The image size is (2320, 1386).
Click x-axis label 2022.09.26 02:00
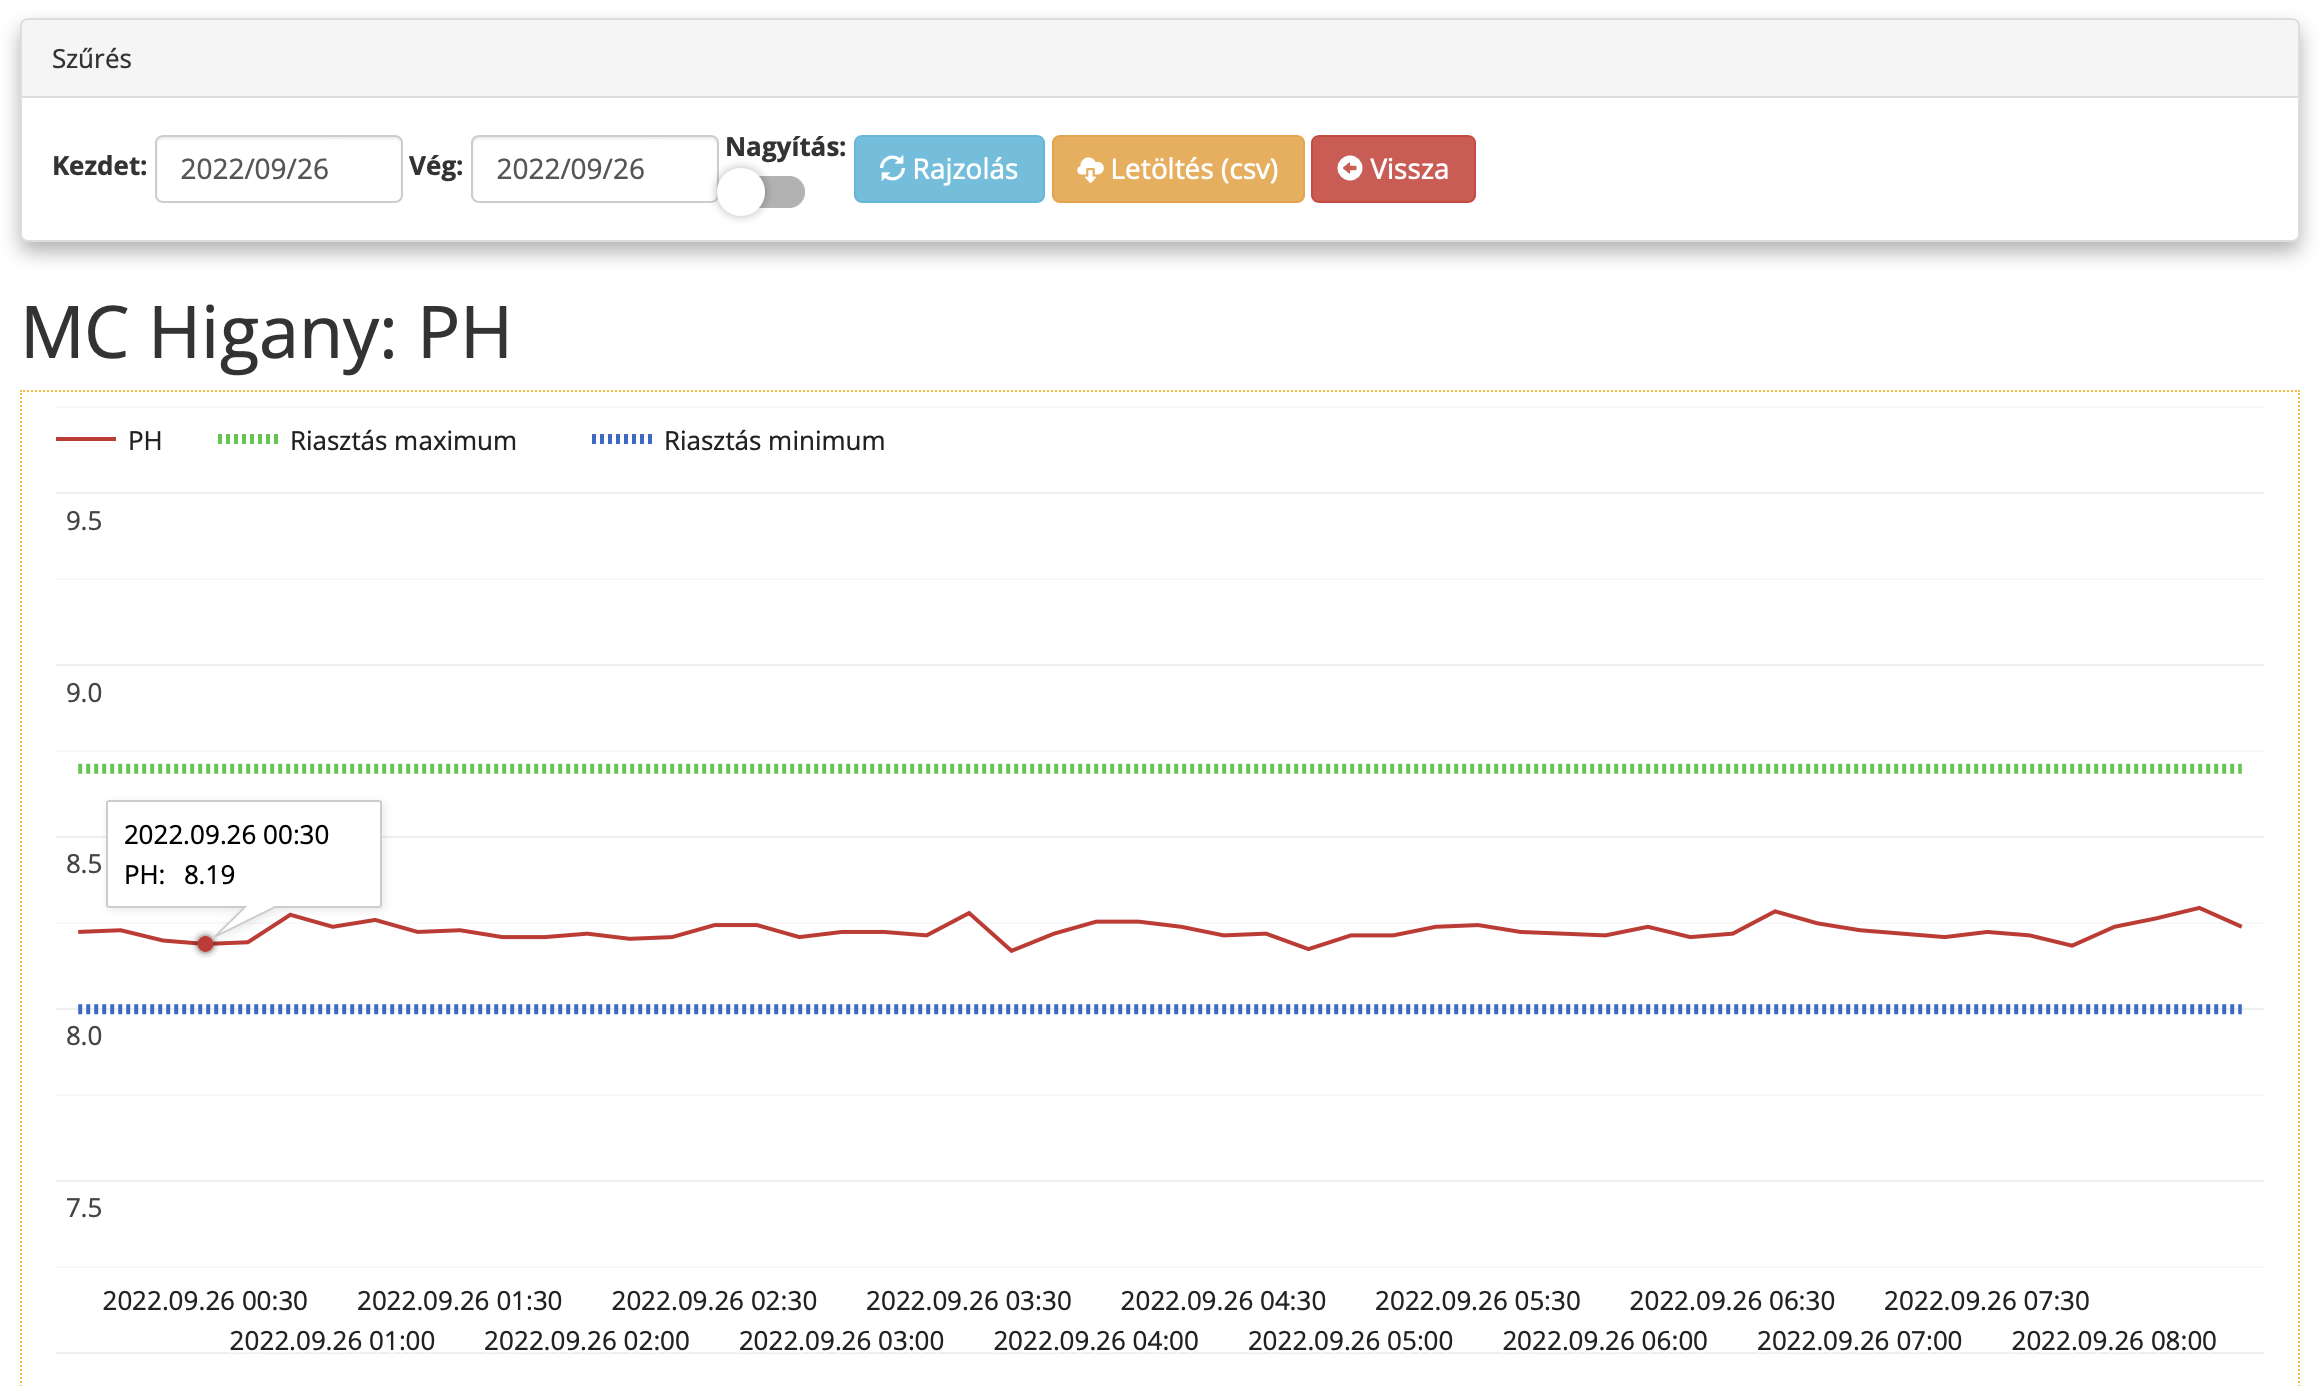(x=587, y=1340)
